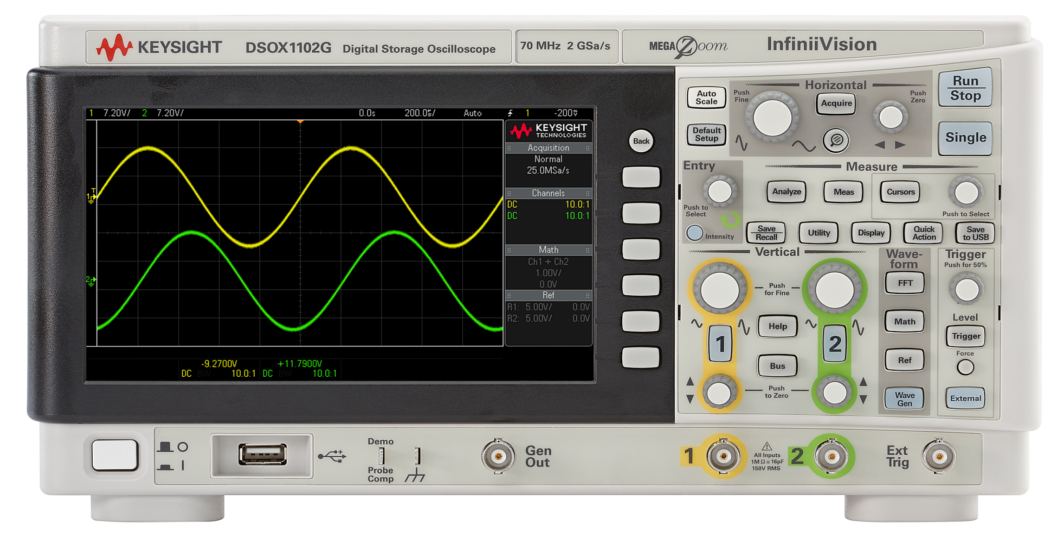Viewport: 1059px width, 542px height.
Task: Select the External trigger button
Action: click(x=966, y=398)
